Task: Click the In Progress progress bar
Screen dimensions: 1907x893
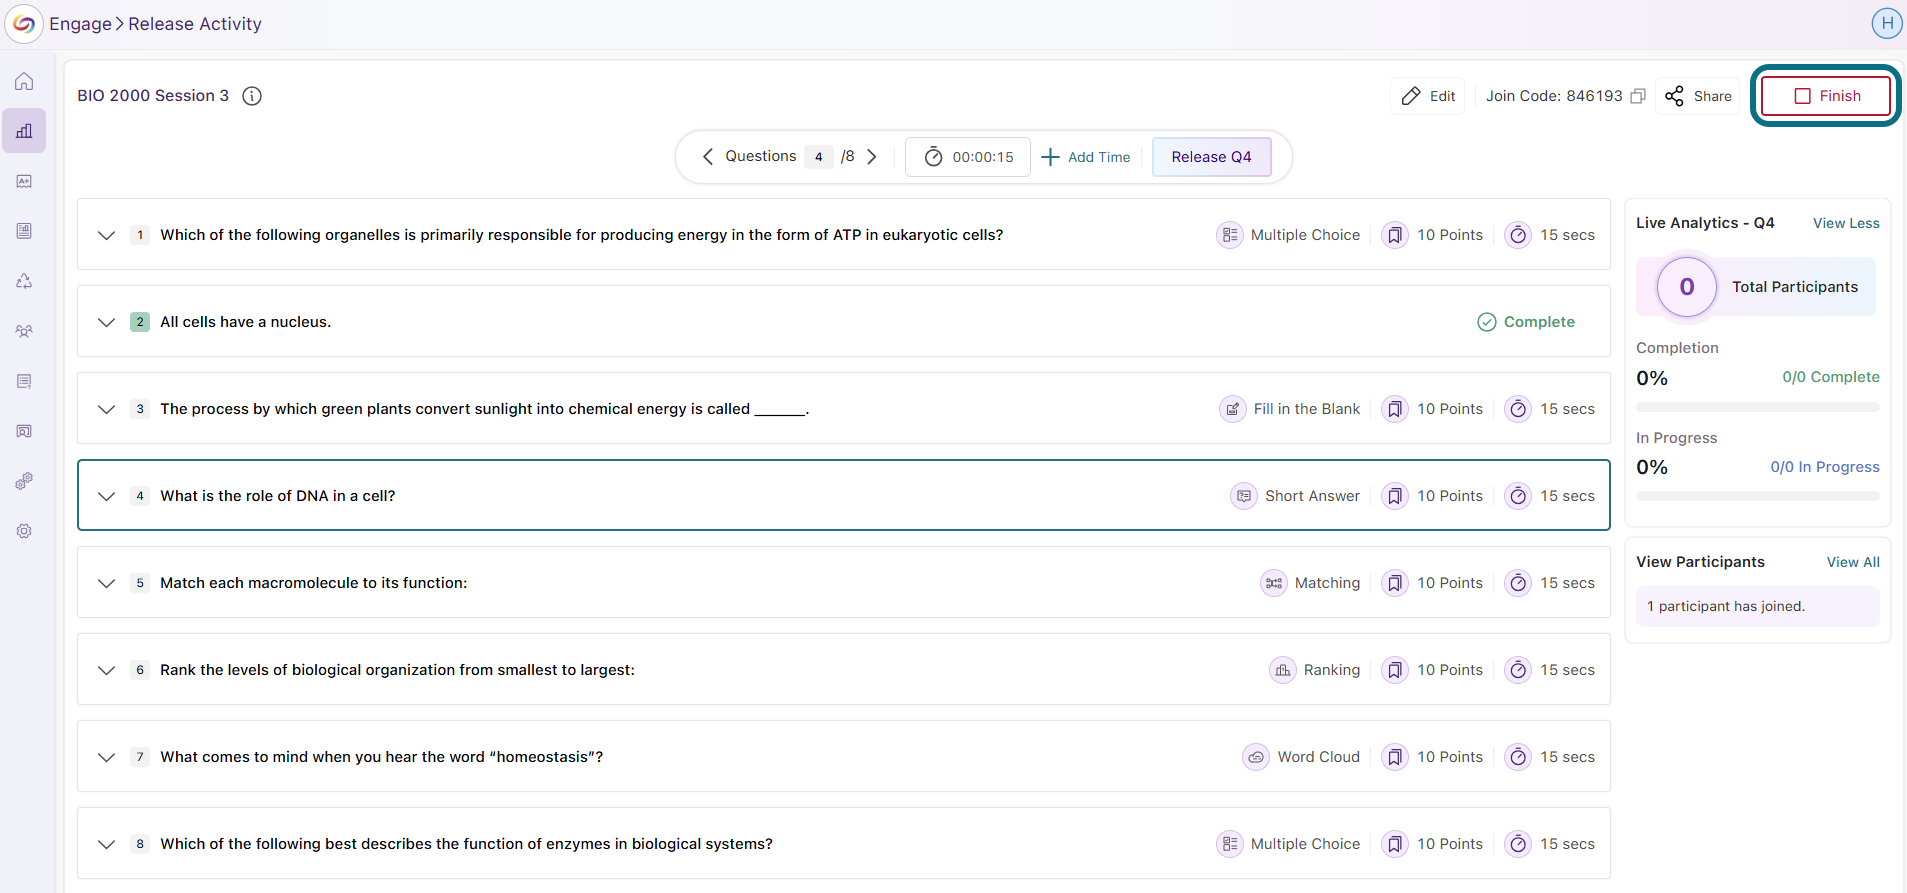Action: click(1758, 496)
